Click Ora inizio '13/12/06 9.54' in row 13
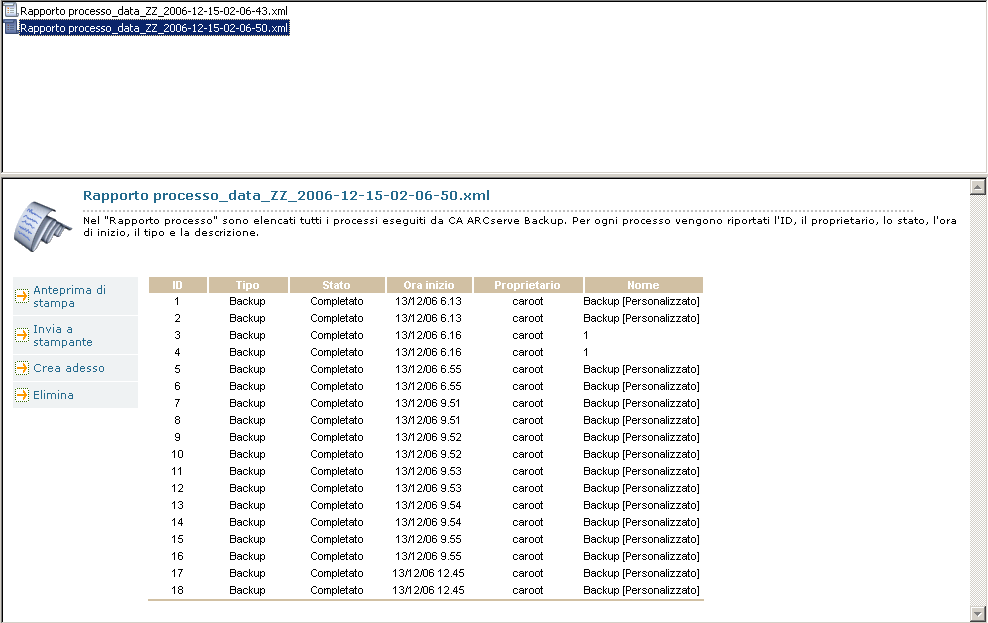This screenshot has width=988, height=623. (x=428, y=506)
